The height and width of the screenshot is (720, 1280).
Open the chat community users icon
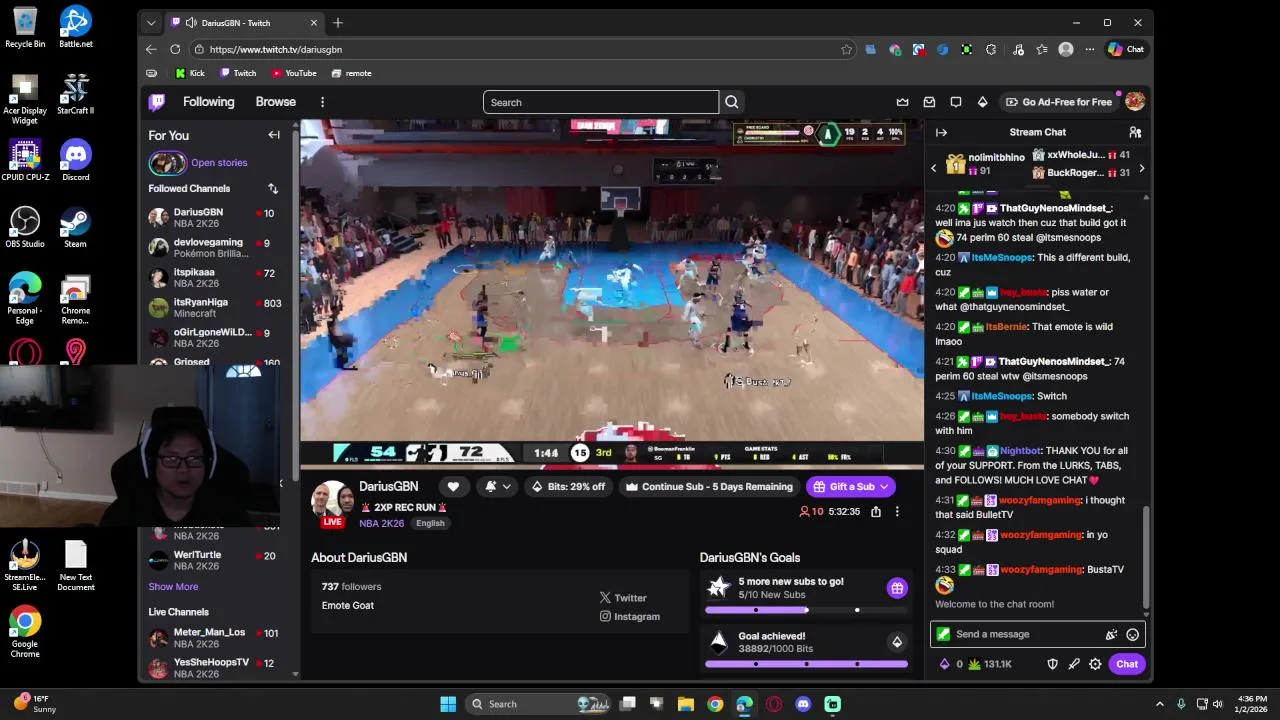(x=1135, y=132)
